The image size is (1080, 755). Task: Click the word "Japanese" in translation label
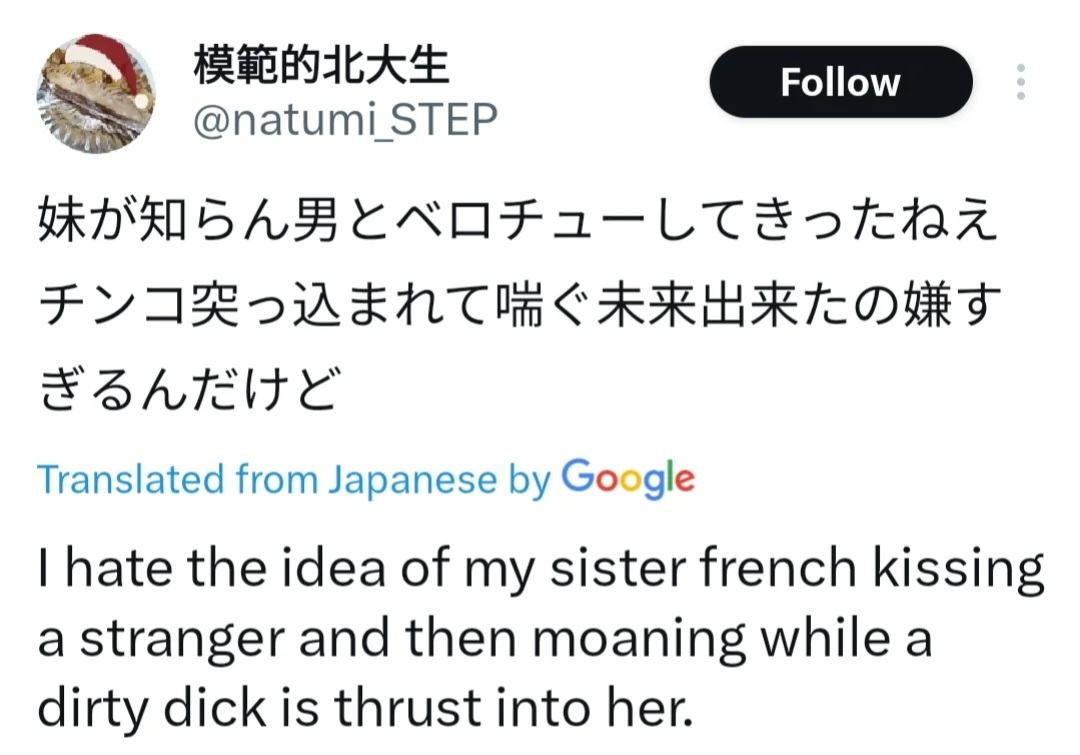411,480
